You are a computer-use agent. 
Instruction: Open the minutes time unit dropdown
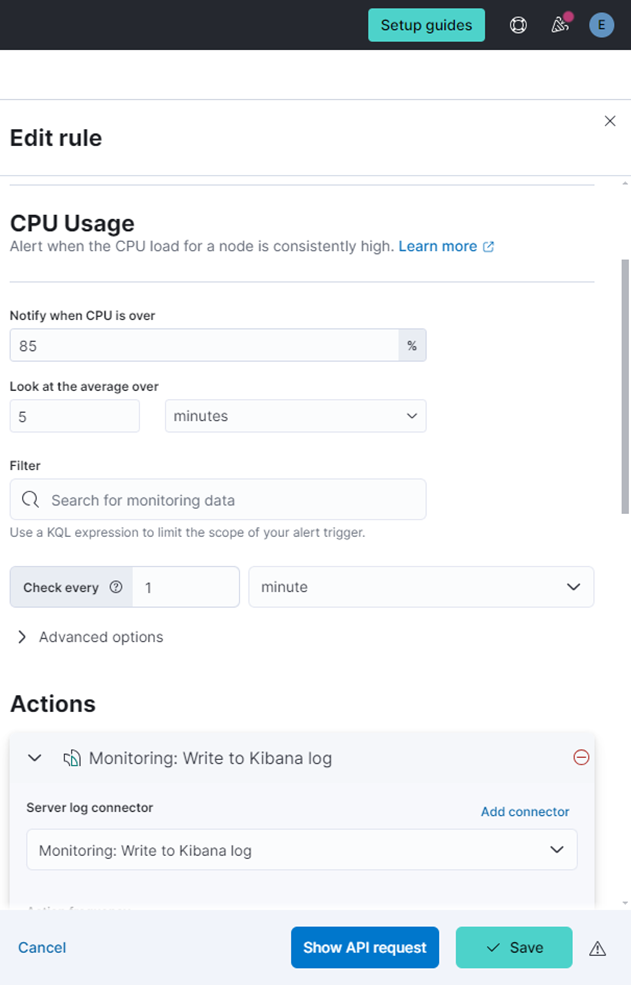pos(295,416)
